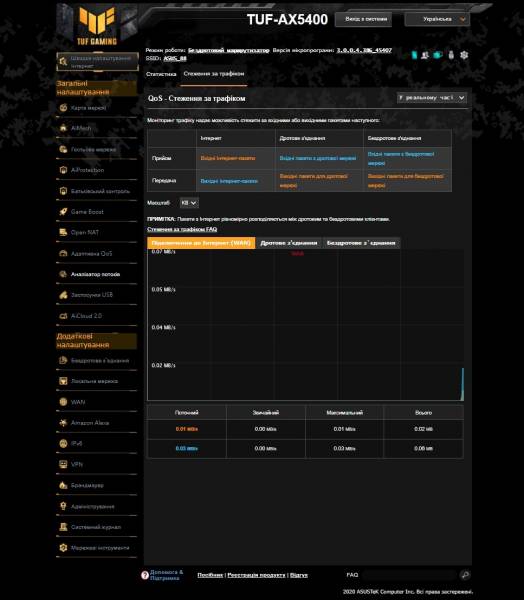This screenshot has width=524, height=600.
Task: Click the blue 0.03 current value
Action: pyautogui.click(x=186, y=448)
